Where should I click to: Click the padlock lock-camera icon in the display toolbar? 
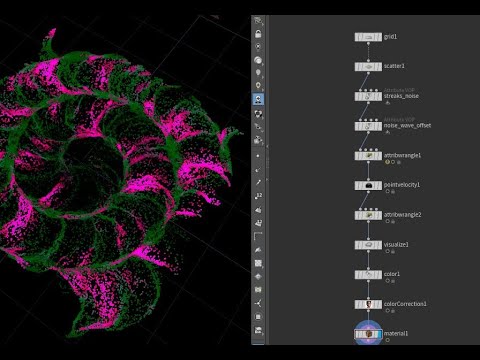point(258,34)
